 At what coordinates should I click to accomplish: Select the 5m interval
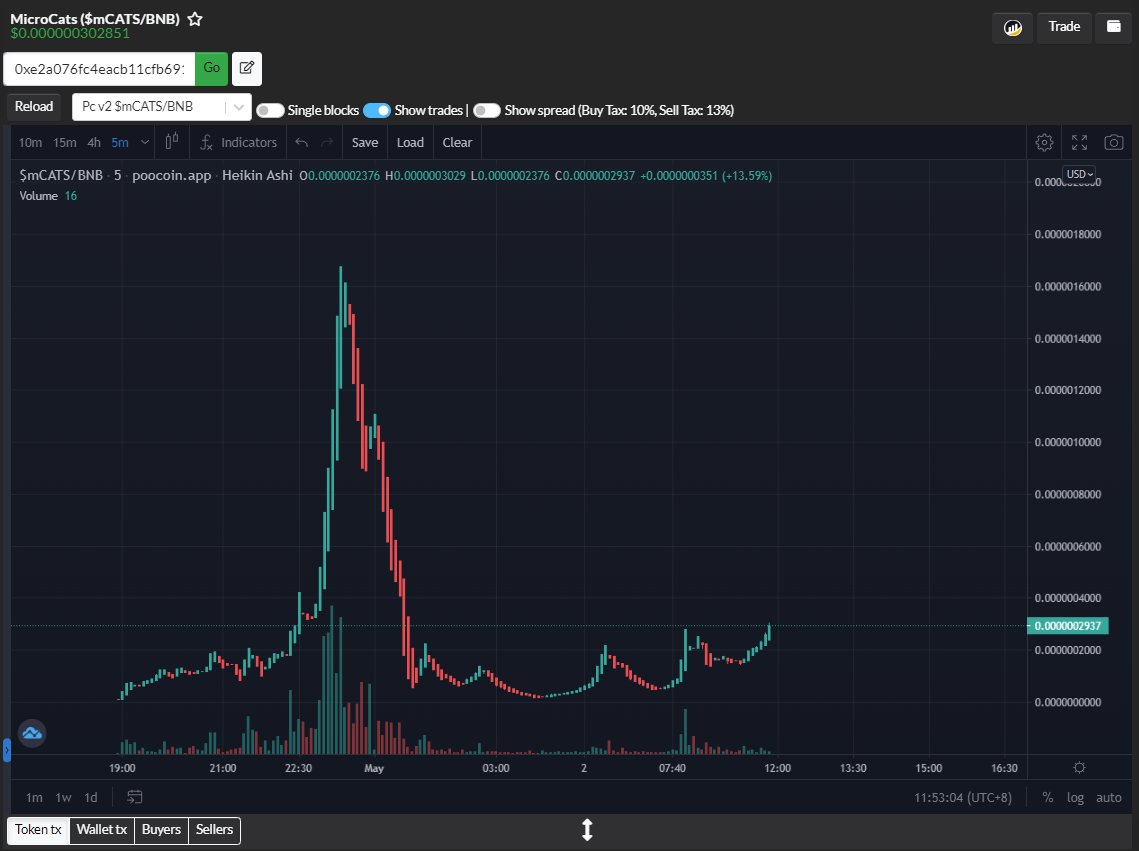[x=120, y=142]
